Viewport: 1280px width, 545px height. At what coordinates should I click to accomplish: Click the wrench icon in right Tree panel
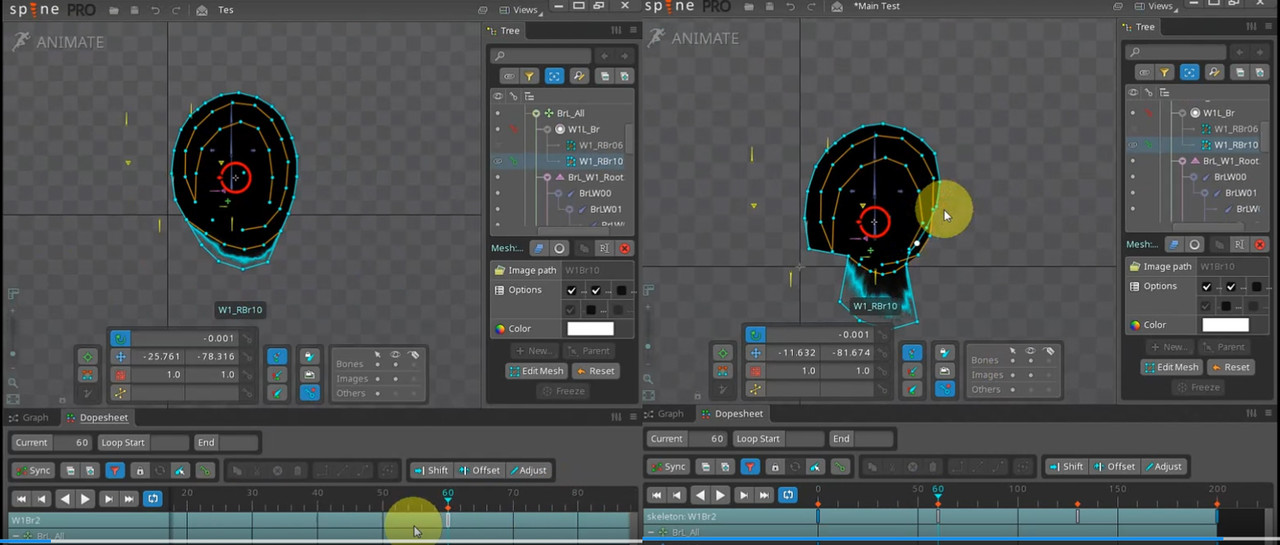tap(1214, 72)
